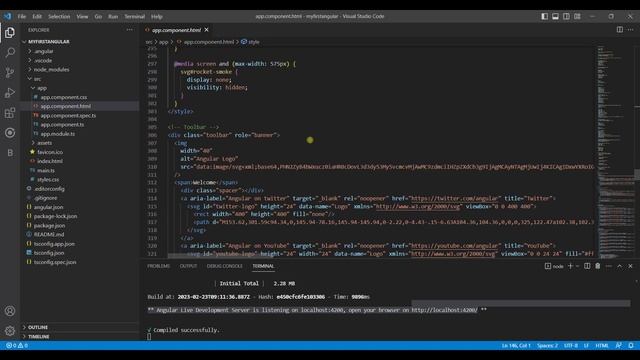Viewport: 640px width, 360px height.
Task: Open Explorer more actions ellipsis
Action: click(x=129, y=30)
